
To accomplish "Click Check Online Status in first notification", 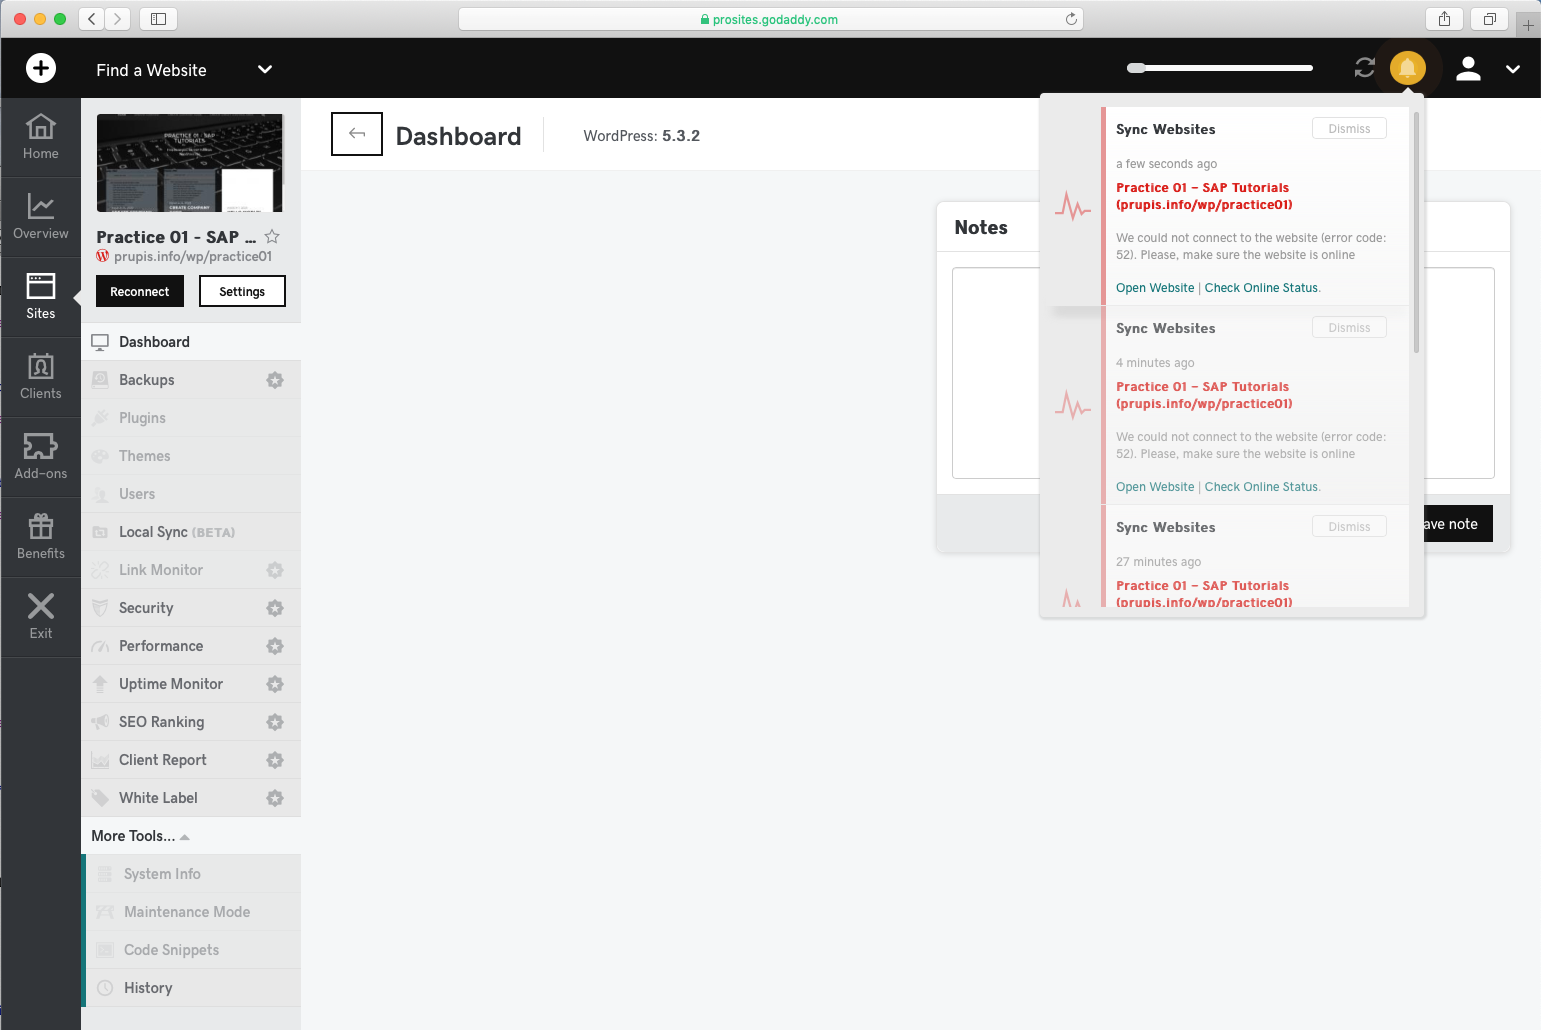I will (x=1261, y=288).
